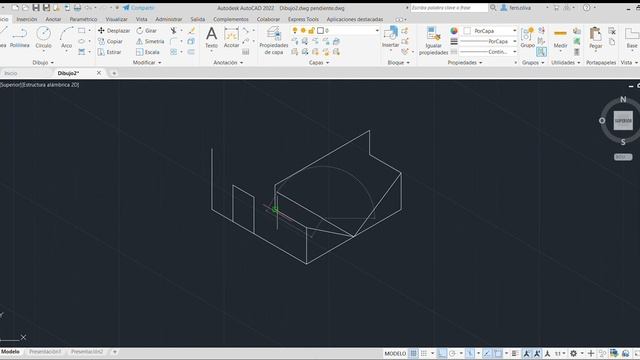Click the Compartir share button
The image size is (640, 360).
click(139, 8)
